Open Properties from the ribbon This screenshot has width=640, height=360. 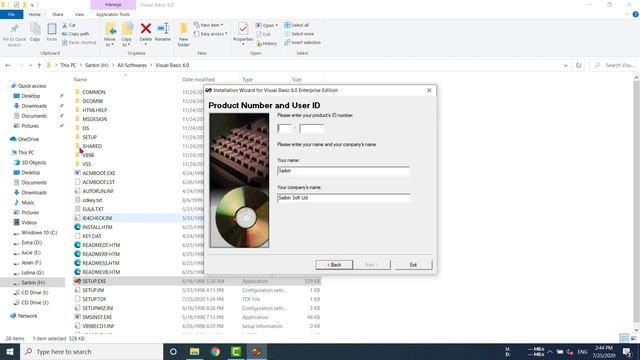pyautogui.click(x=243, y=33)
